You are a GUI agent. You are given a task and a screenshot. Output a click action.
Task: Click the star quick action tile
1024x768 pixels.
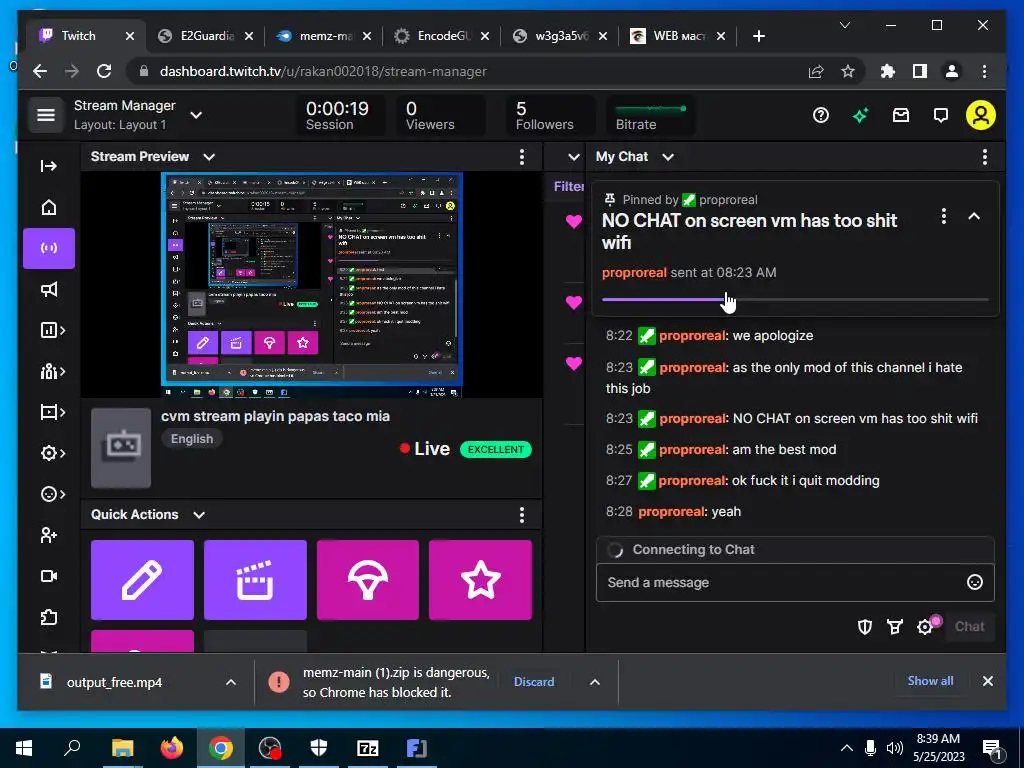point(481,580)
